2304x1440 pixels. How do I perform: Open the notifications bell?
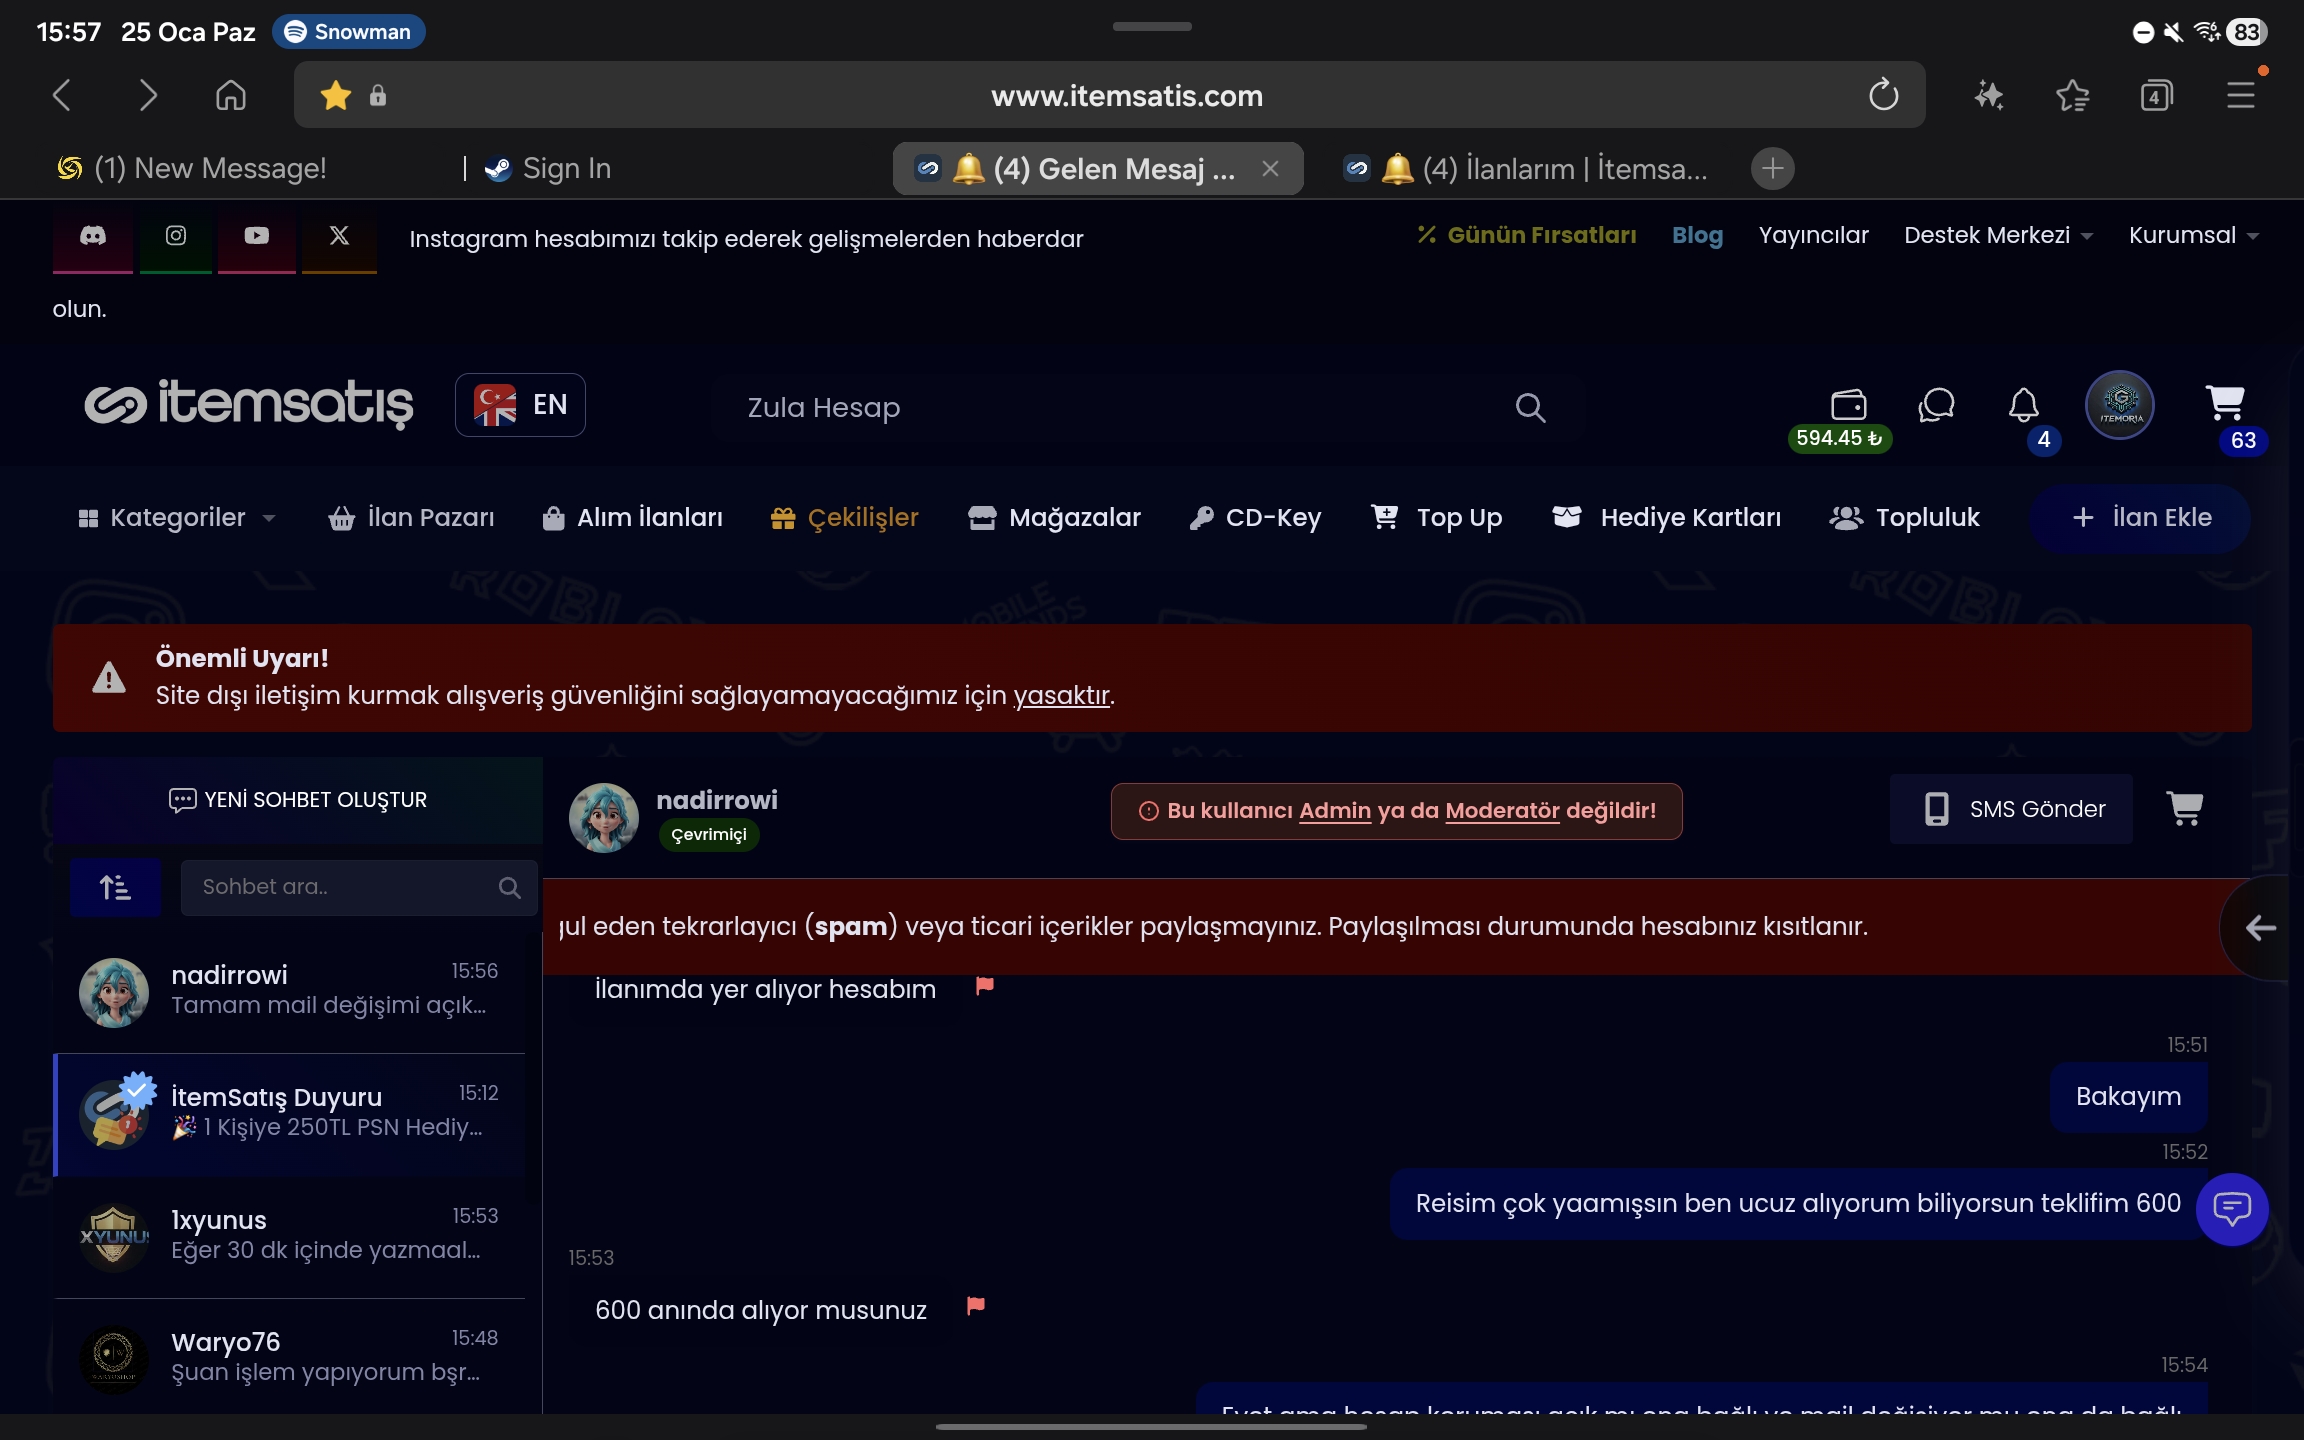[2024, 406]
